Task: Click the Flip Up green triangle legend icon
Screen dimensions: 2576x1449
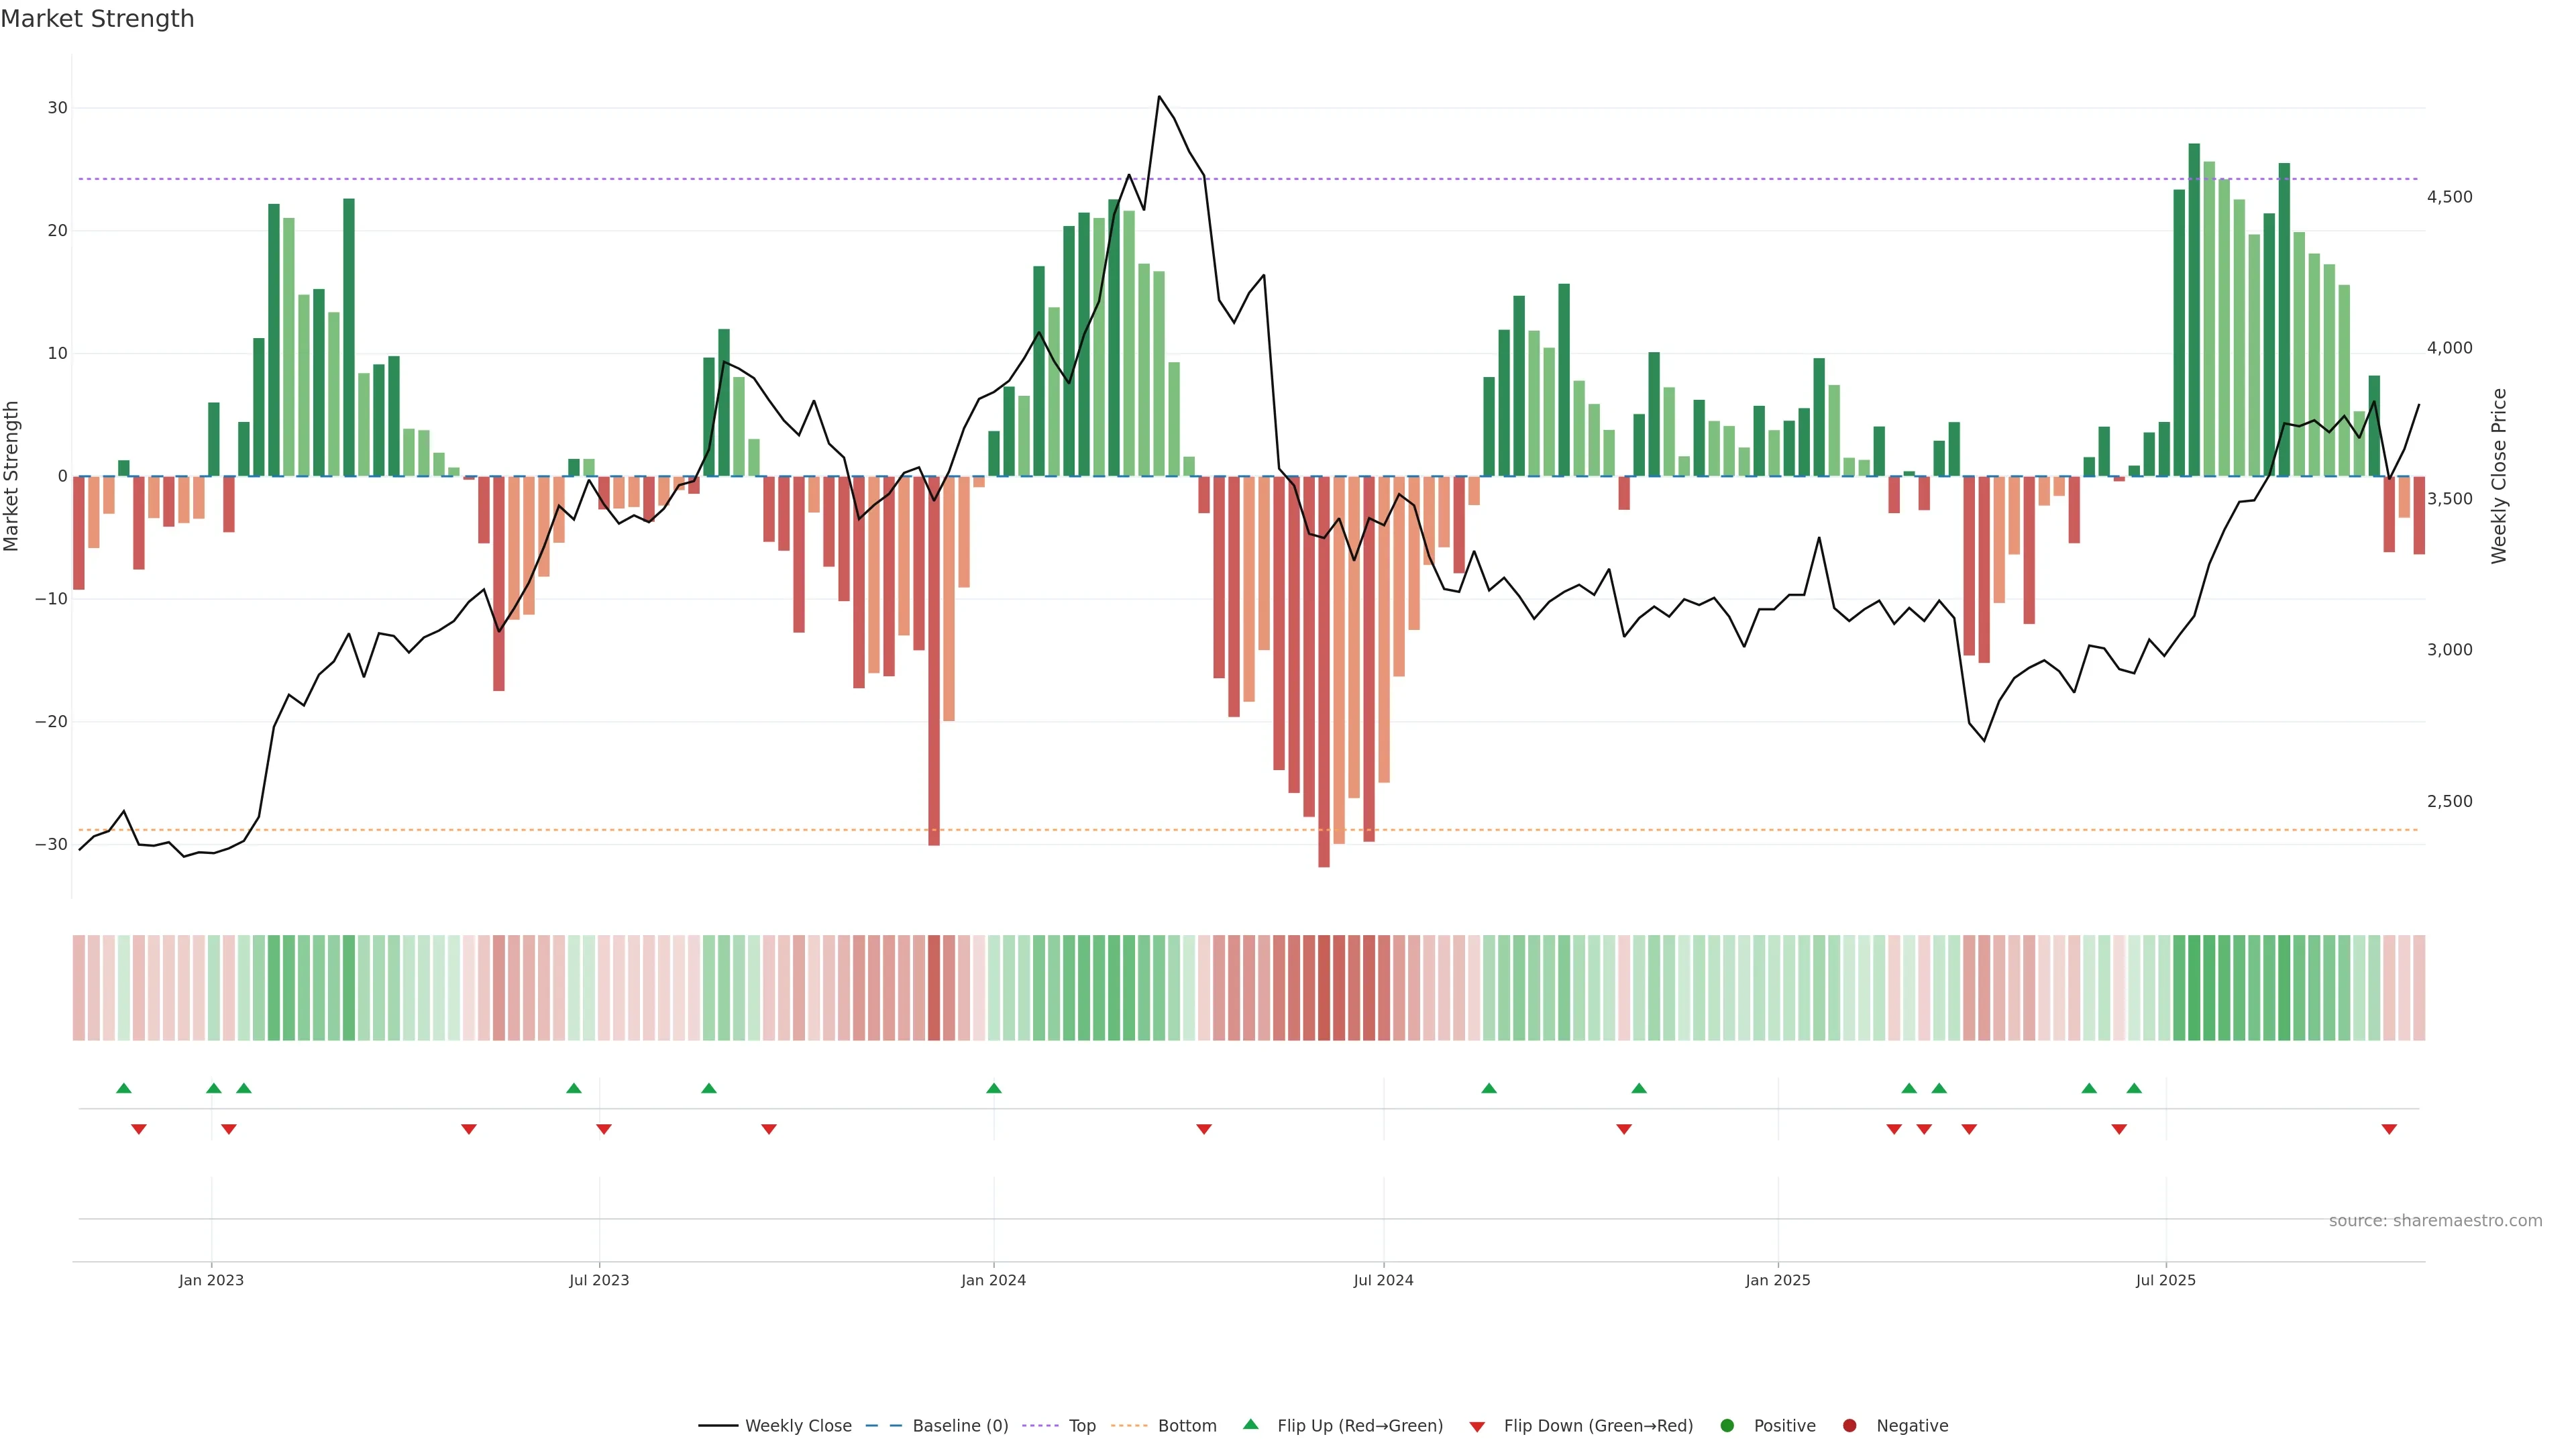Action: coord(1250,1424)
